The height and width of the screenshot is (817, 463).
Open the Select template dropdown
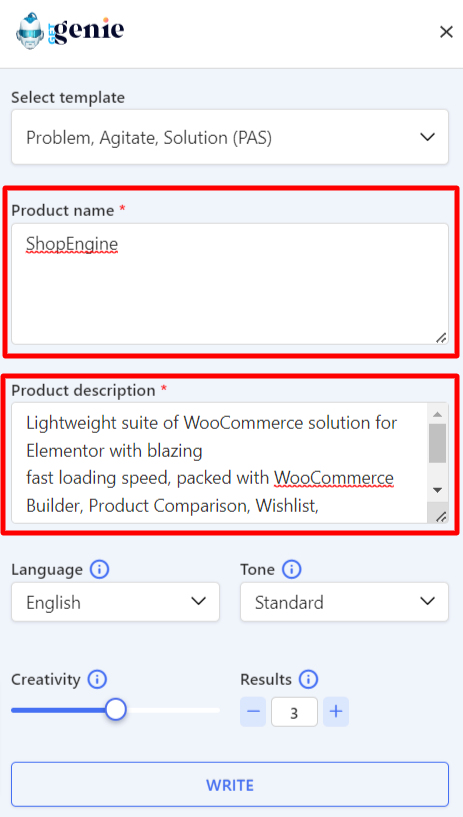[230, 137]
